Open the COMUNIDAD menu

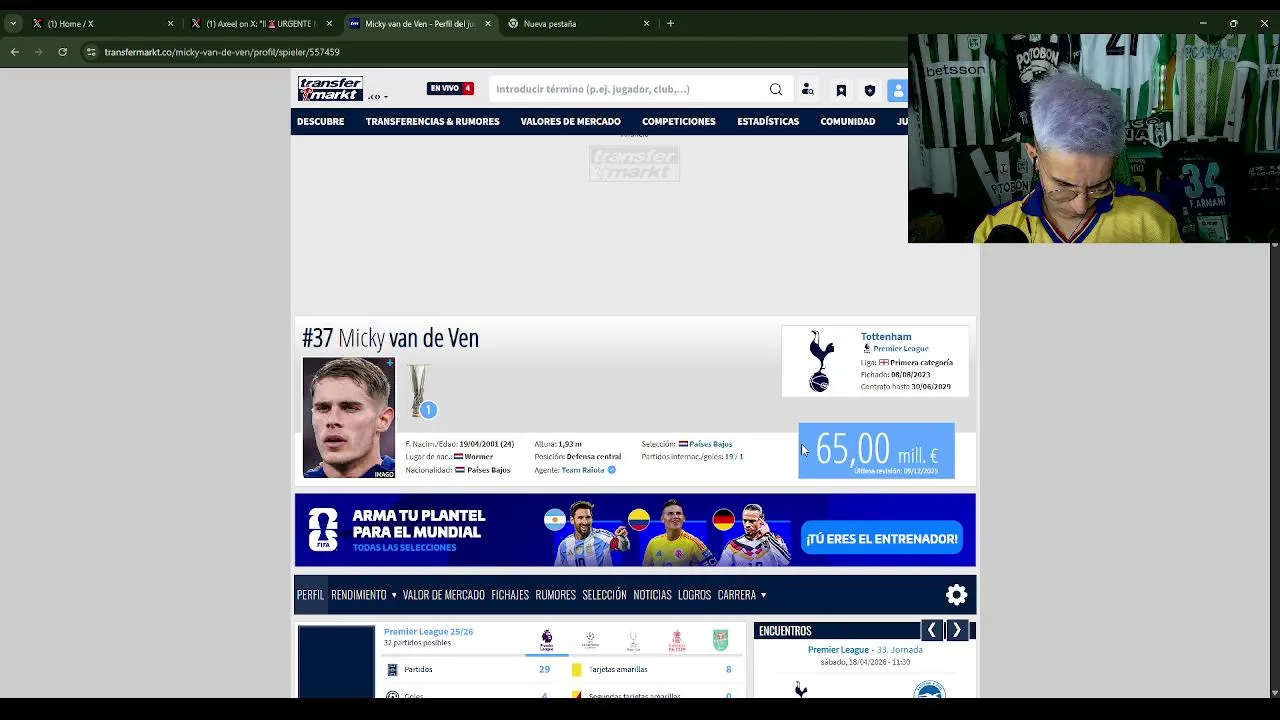pos(848,121)
